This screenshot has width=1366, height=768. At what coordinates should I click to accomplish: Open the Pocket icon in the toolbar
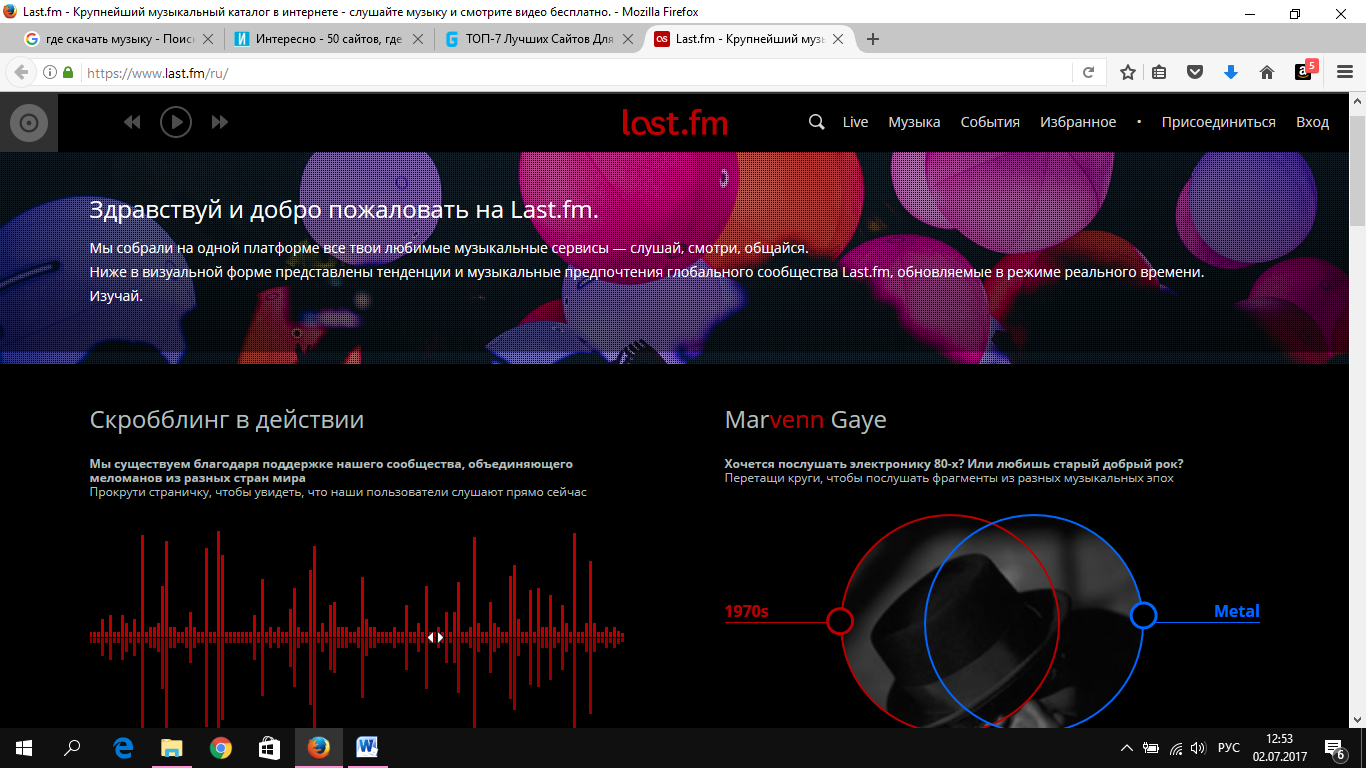[1194, 72]
